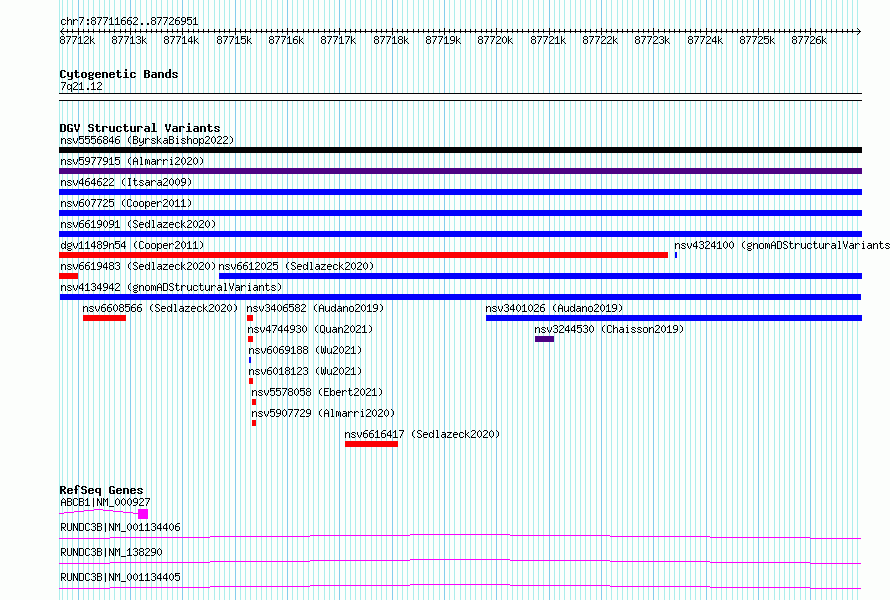This screenshot has height=600, width=890.
Task: Click the ABCB1|NM_000927 gene label
Action: (105, 502)
